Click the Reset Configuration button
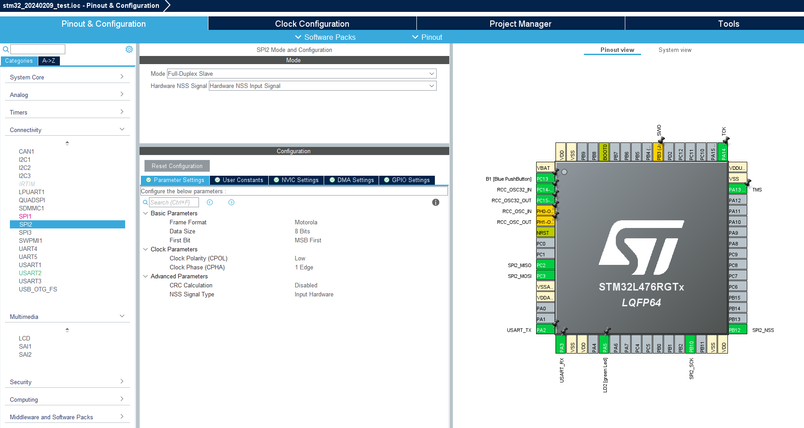 (177, 166)
